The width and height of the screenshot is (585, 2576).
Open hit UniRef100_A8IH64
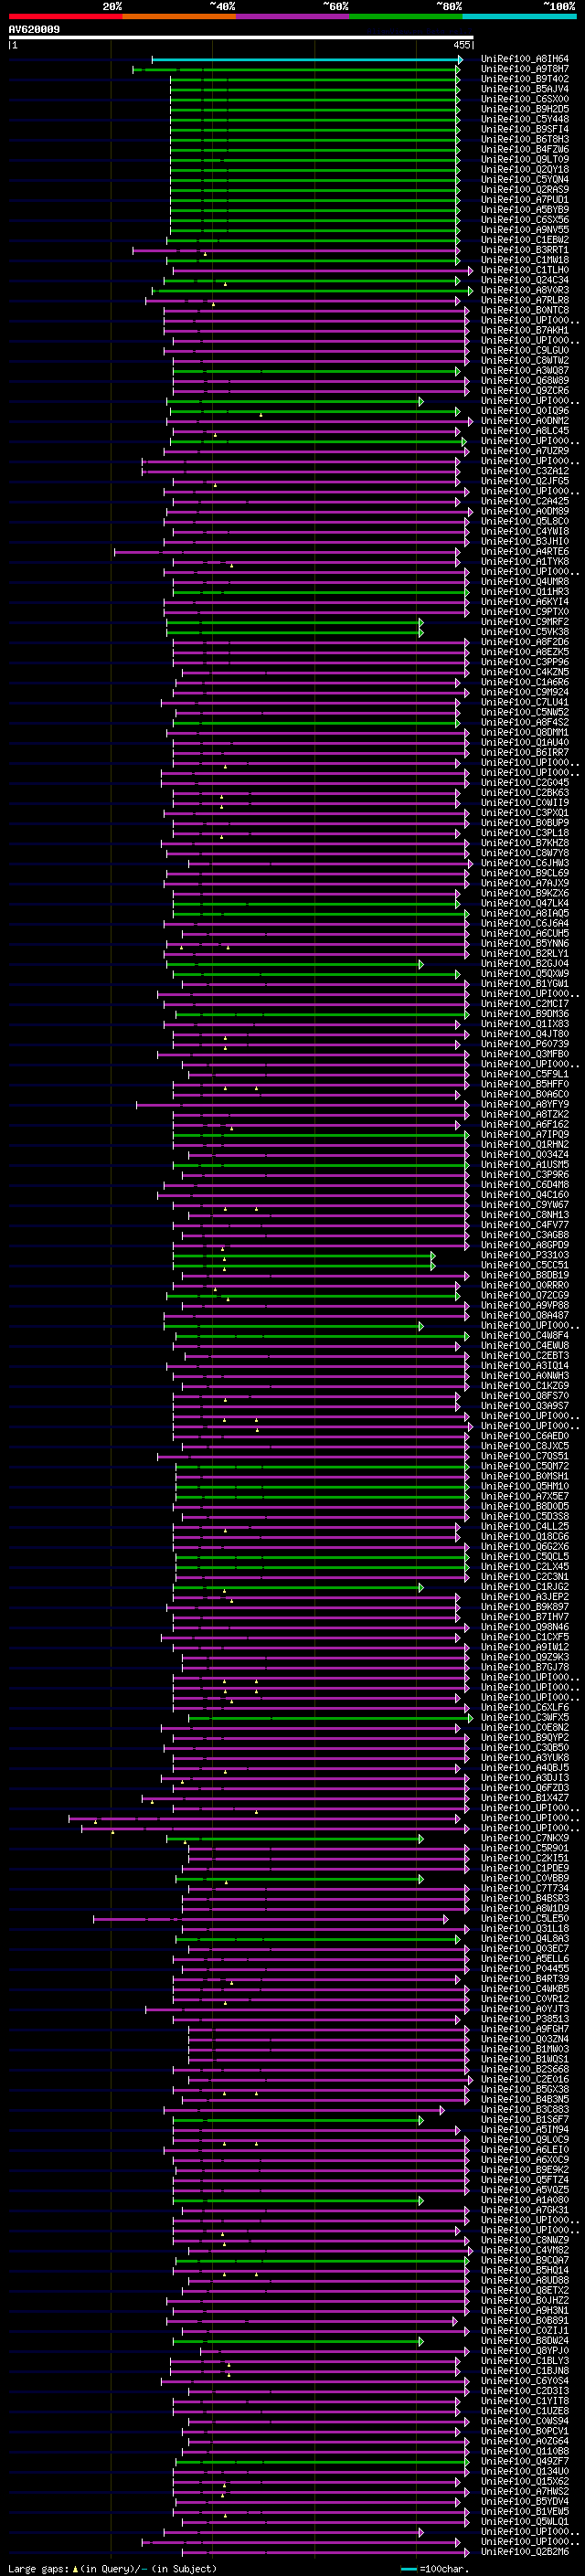tap(524, 60)
